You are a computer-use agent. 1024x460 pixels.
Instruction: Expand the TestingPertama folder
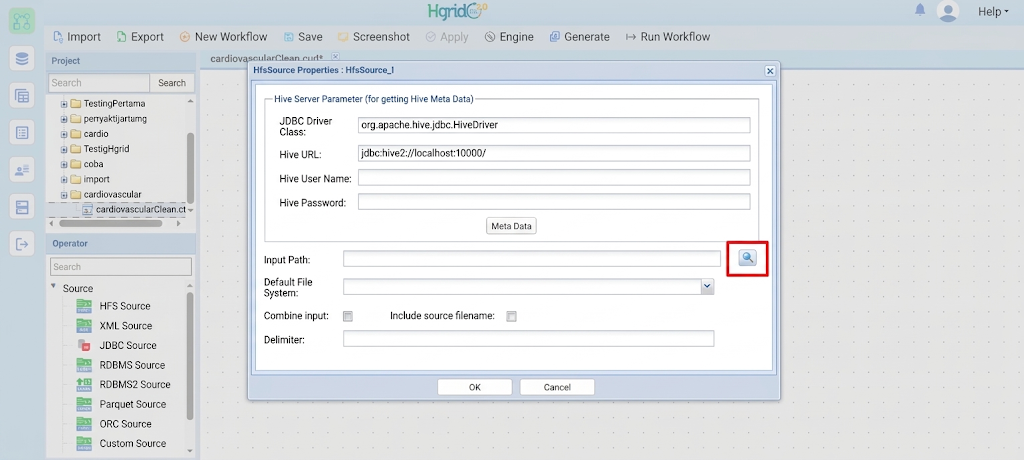point(64,104)
